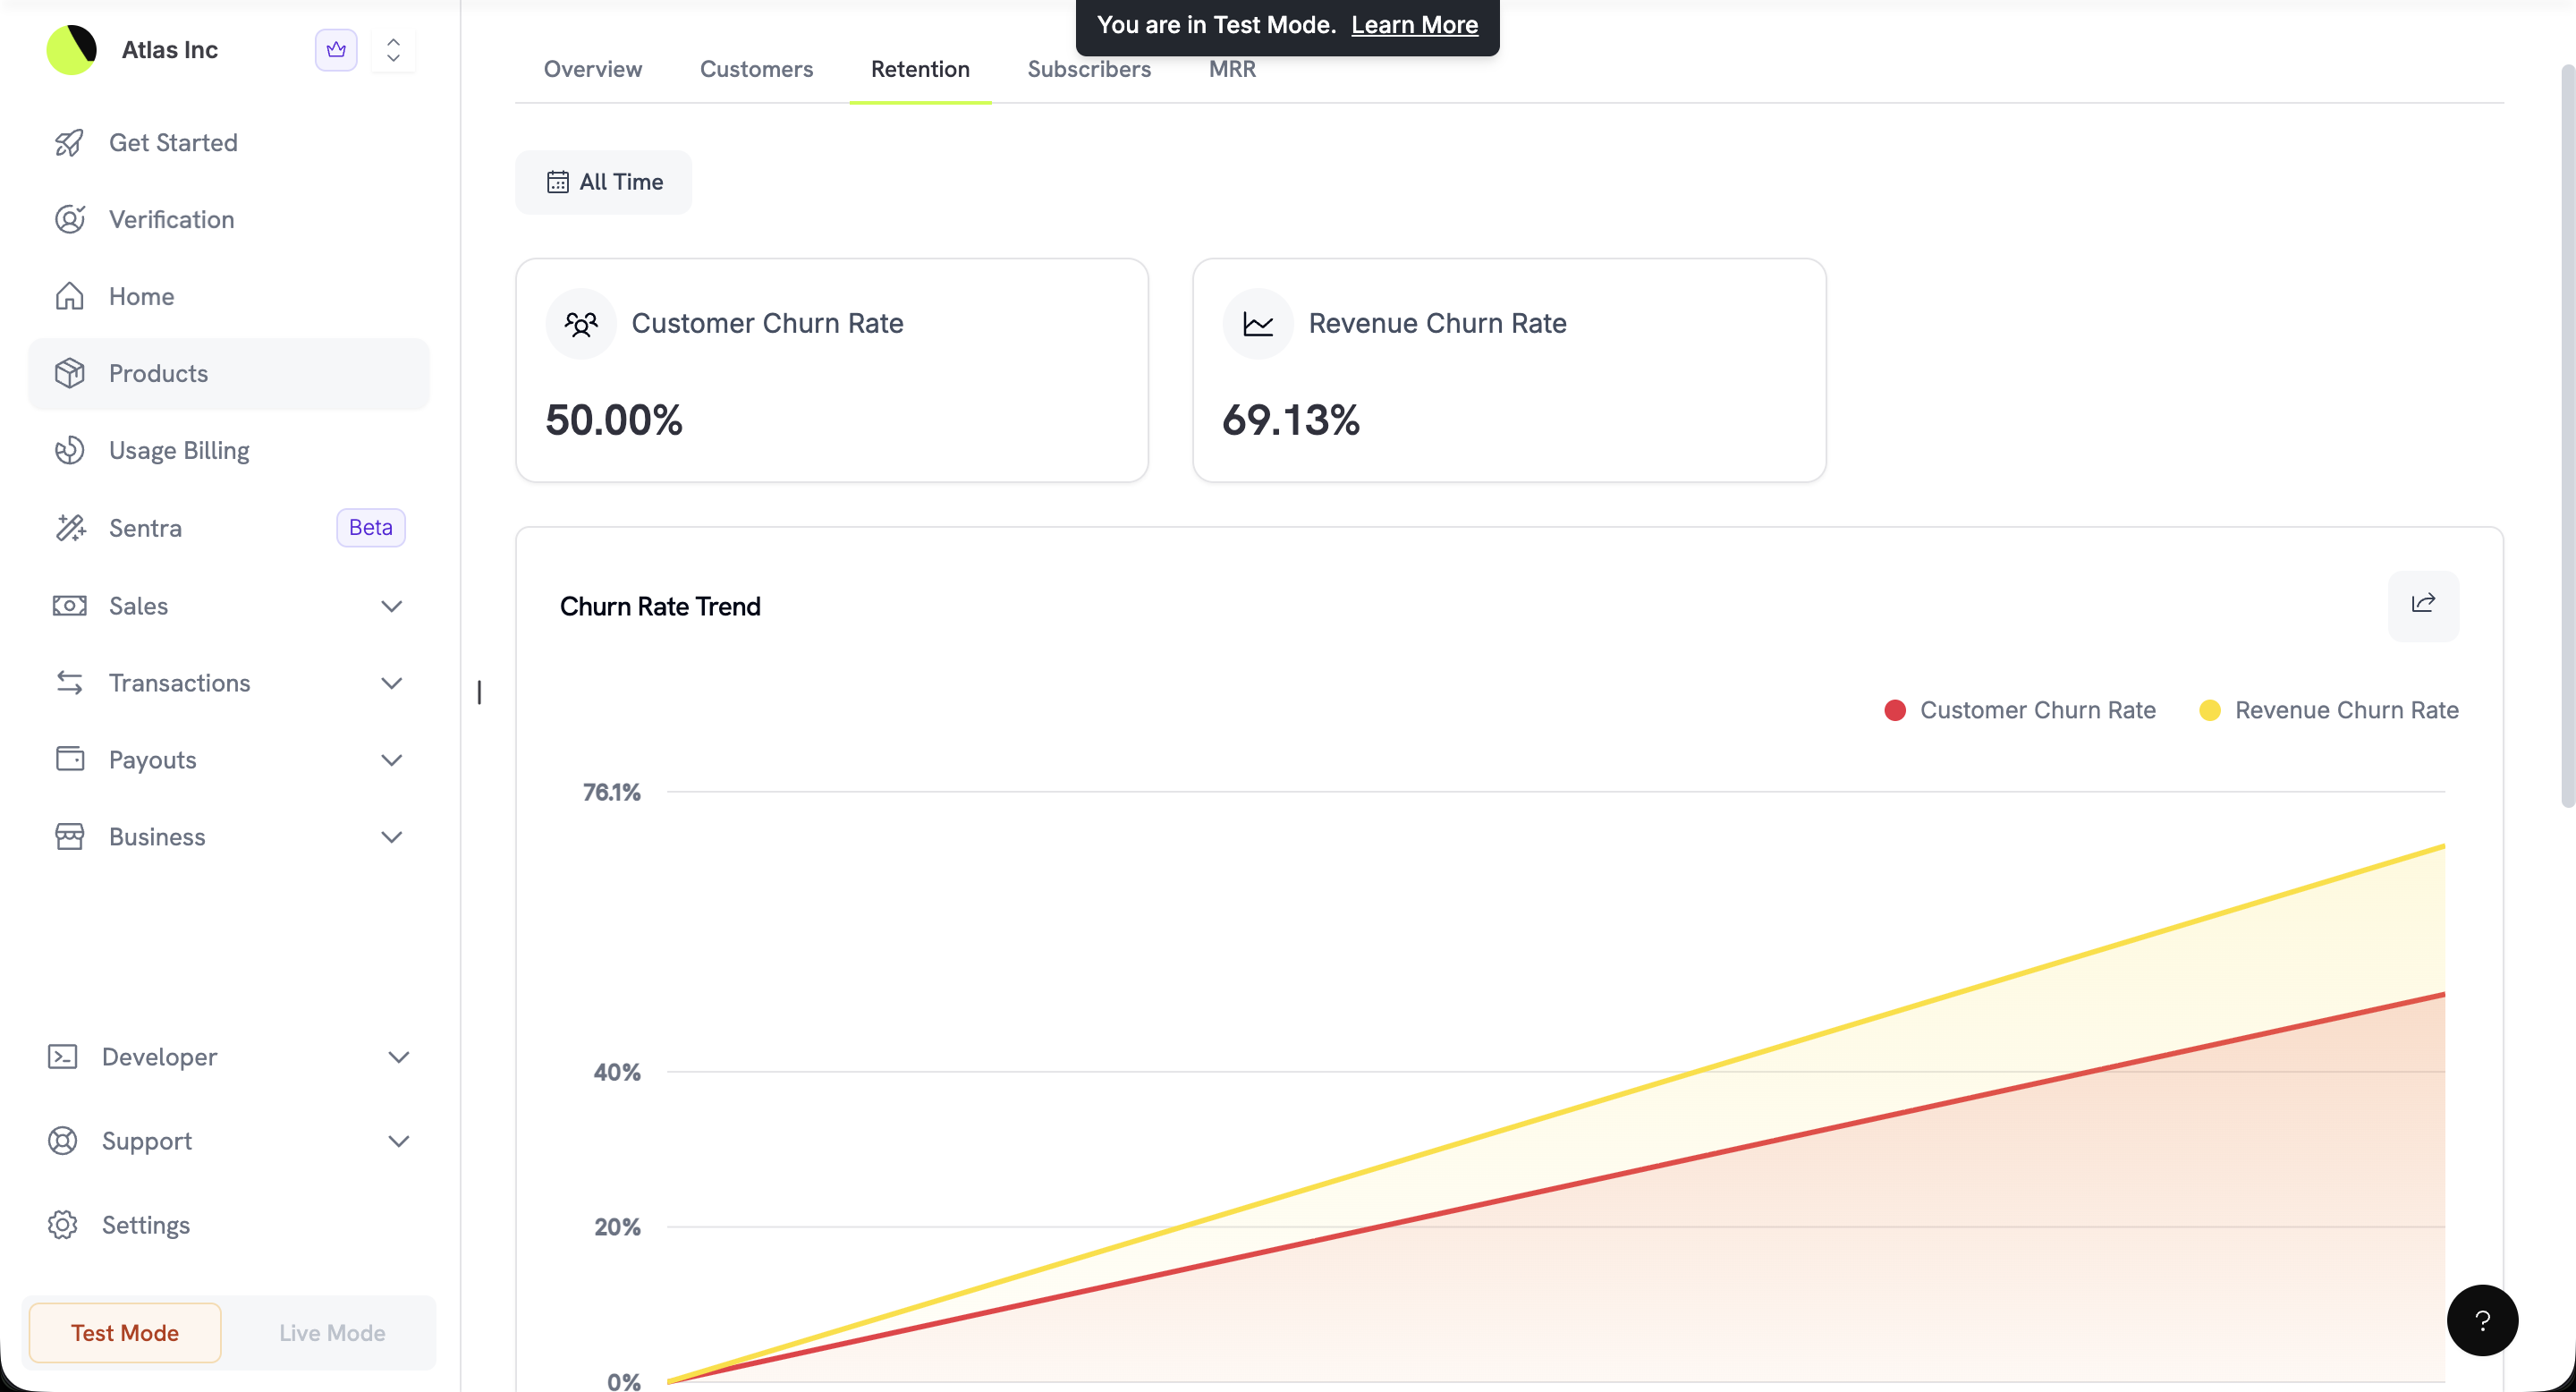Image resolution: width=2576 pixels, height=1392 pixels.
Task: Click the yellow Revenue Churn Rate legend dot
Action: [2210, 710]
